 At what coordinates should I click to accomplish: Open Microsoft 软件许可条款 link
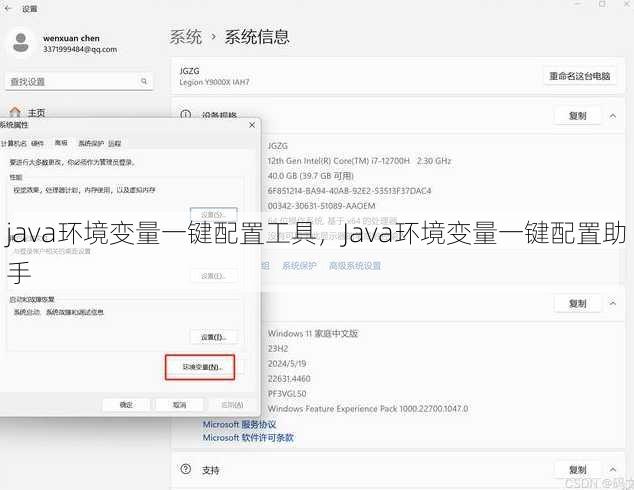click(x=248, y=437)
